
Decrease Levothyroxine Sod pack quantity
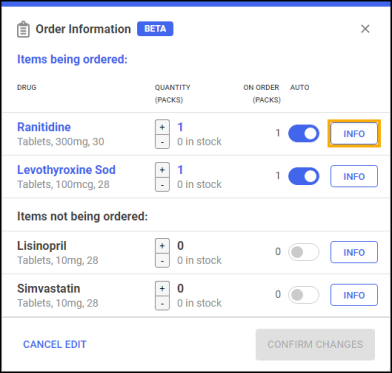coord(162,184)
